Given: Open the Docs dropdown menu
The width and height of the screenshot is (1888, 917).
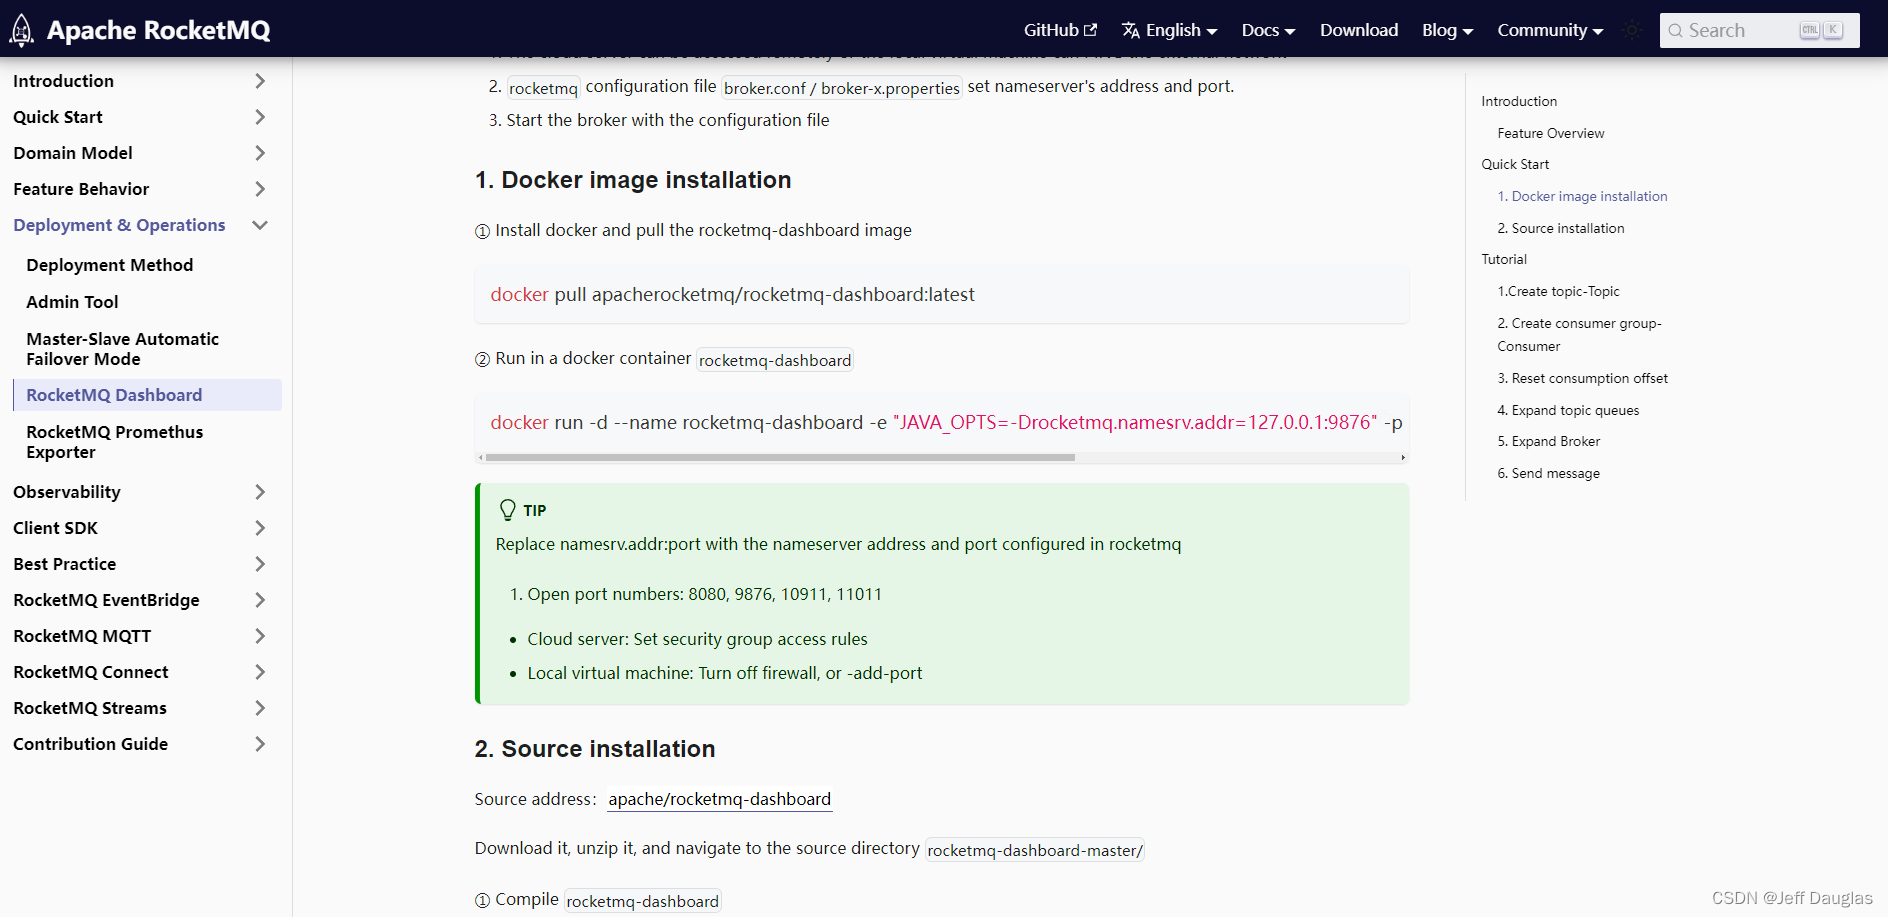Looking at the screenshot, I should (x=1267, y=30).
